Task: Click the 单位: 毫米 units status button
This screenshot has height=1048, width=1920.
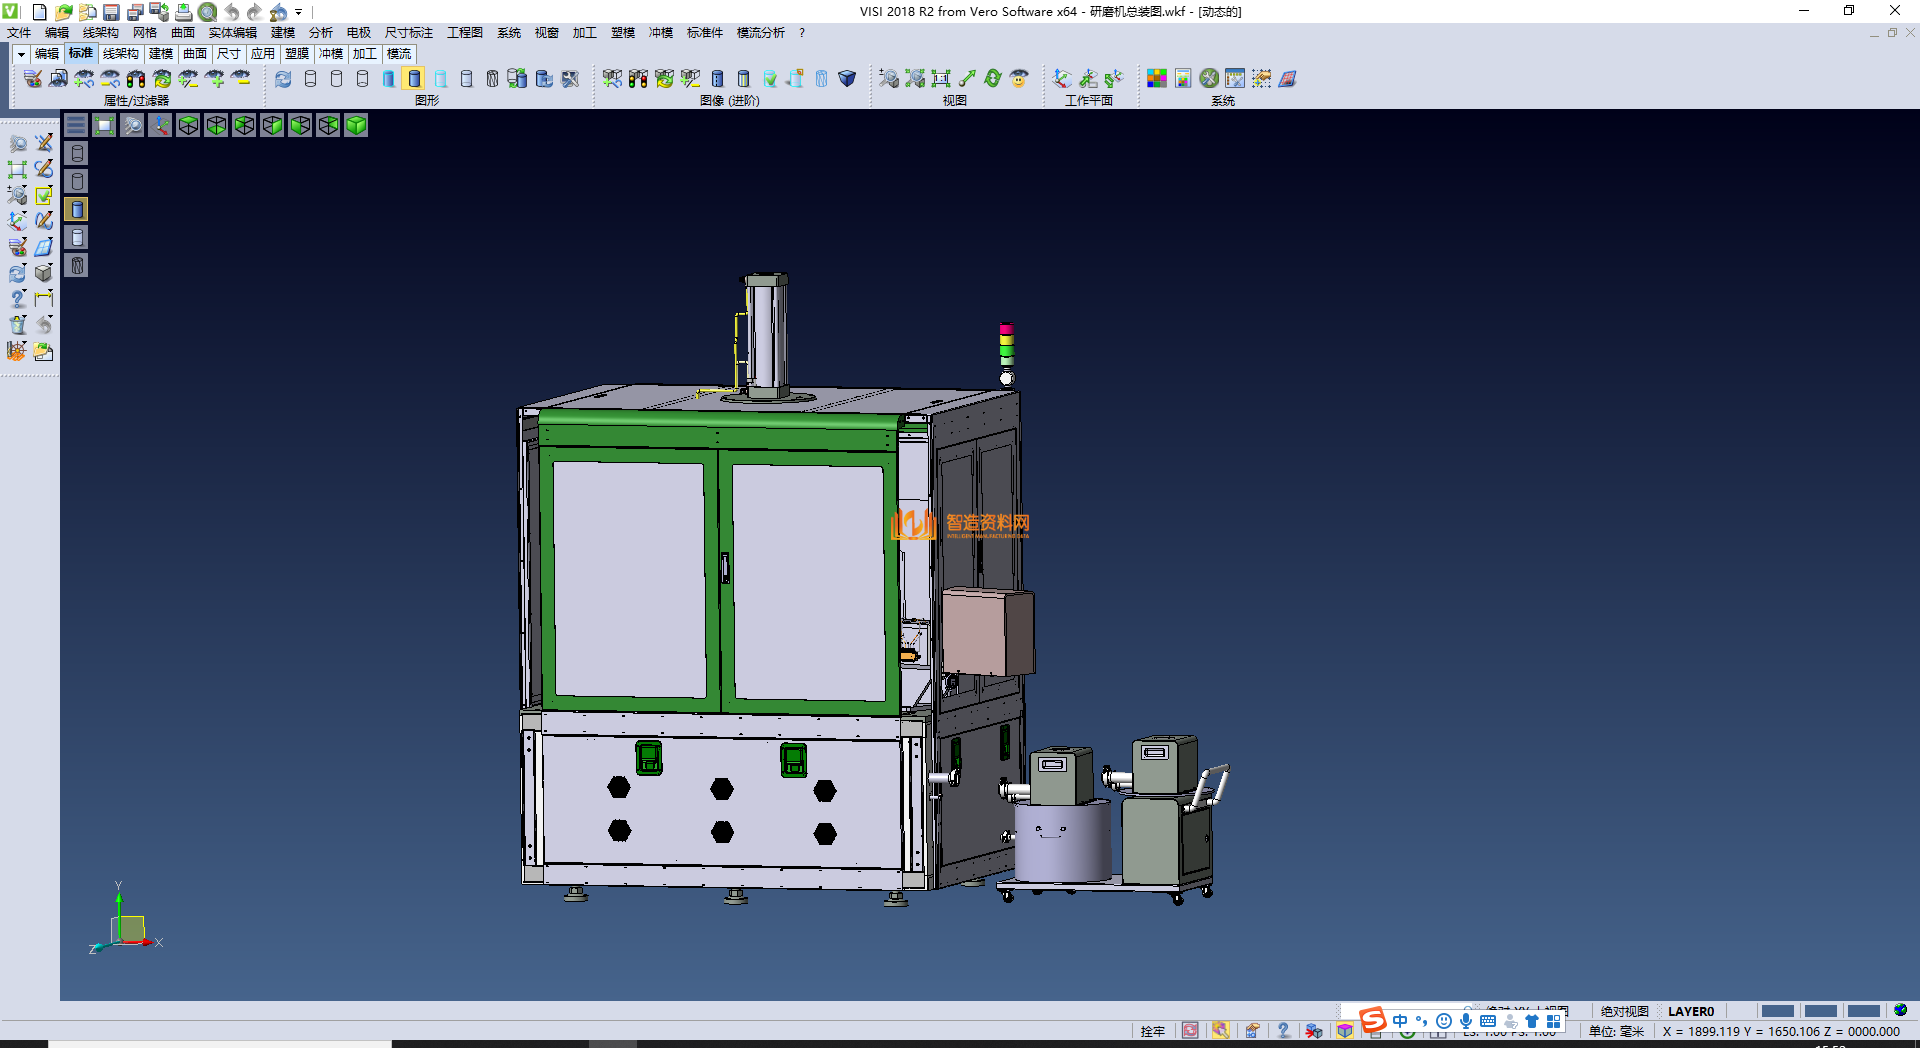Action: coord(1616,1031)
